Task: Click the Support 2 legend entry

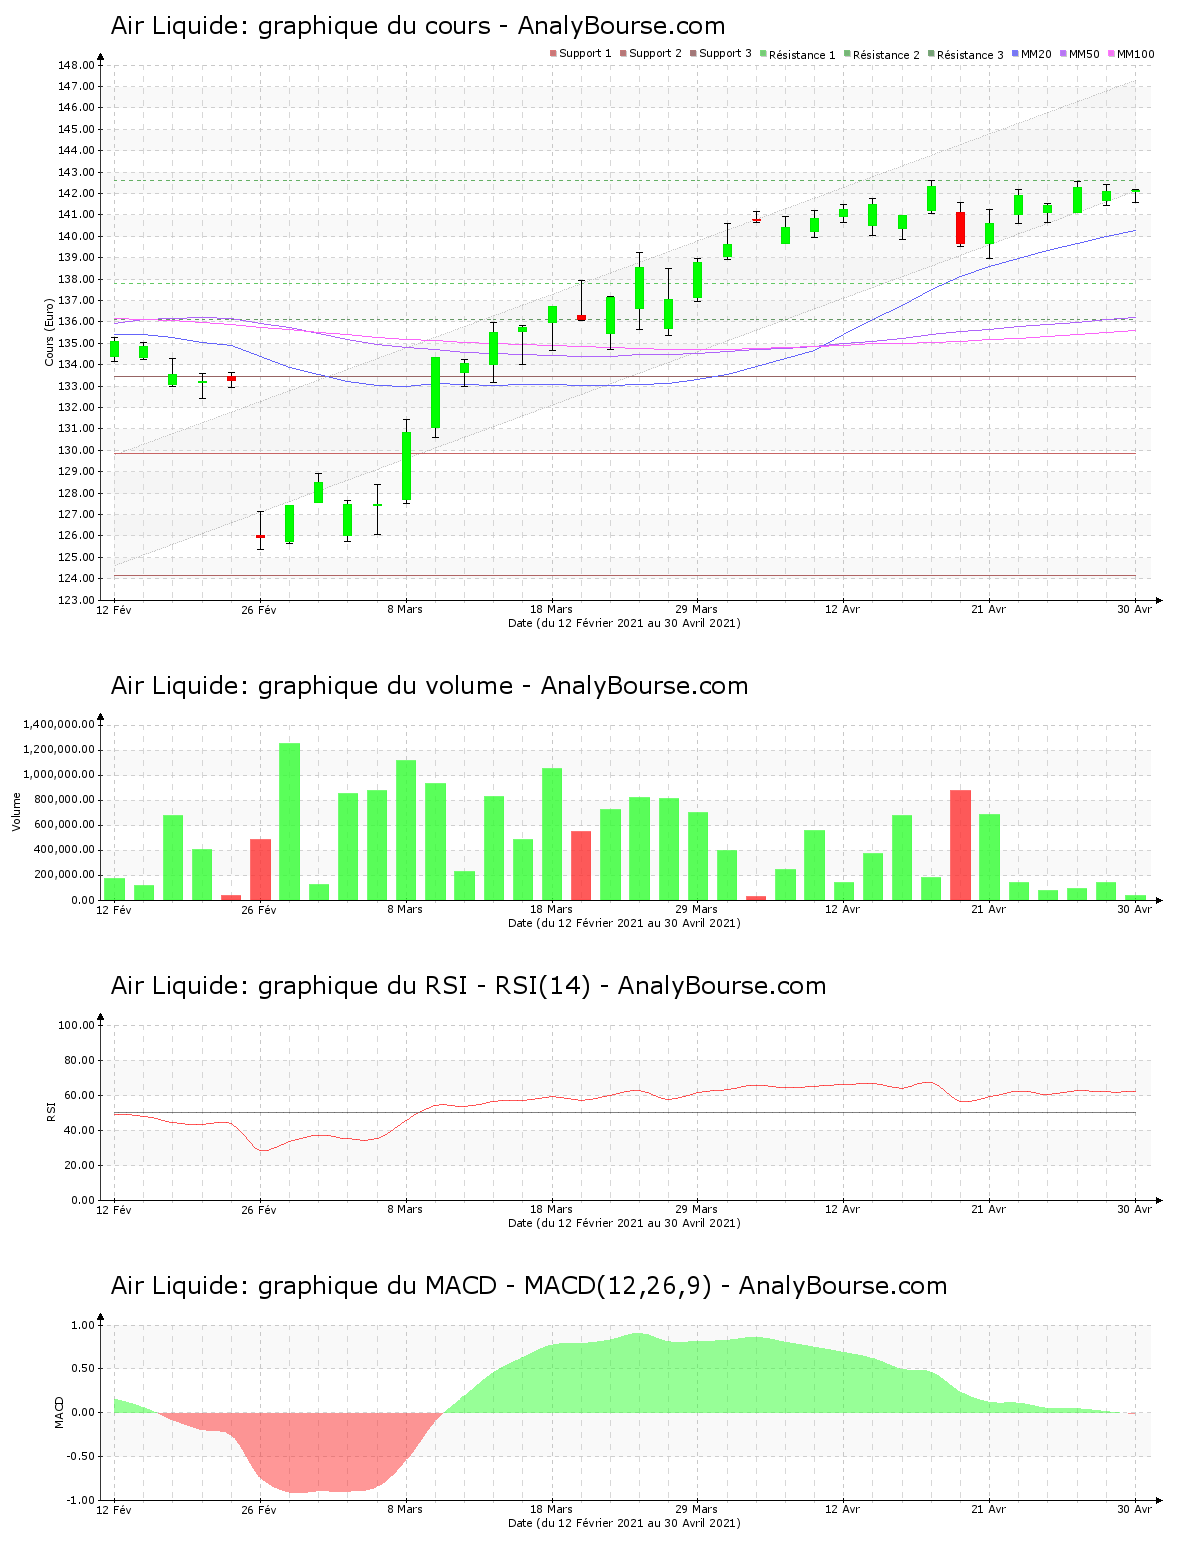Action: (x=650, y=54)
